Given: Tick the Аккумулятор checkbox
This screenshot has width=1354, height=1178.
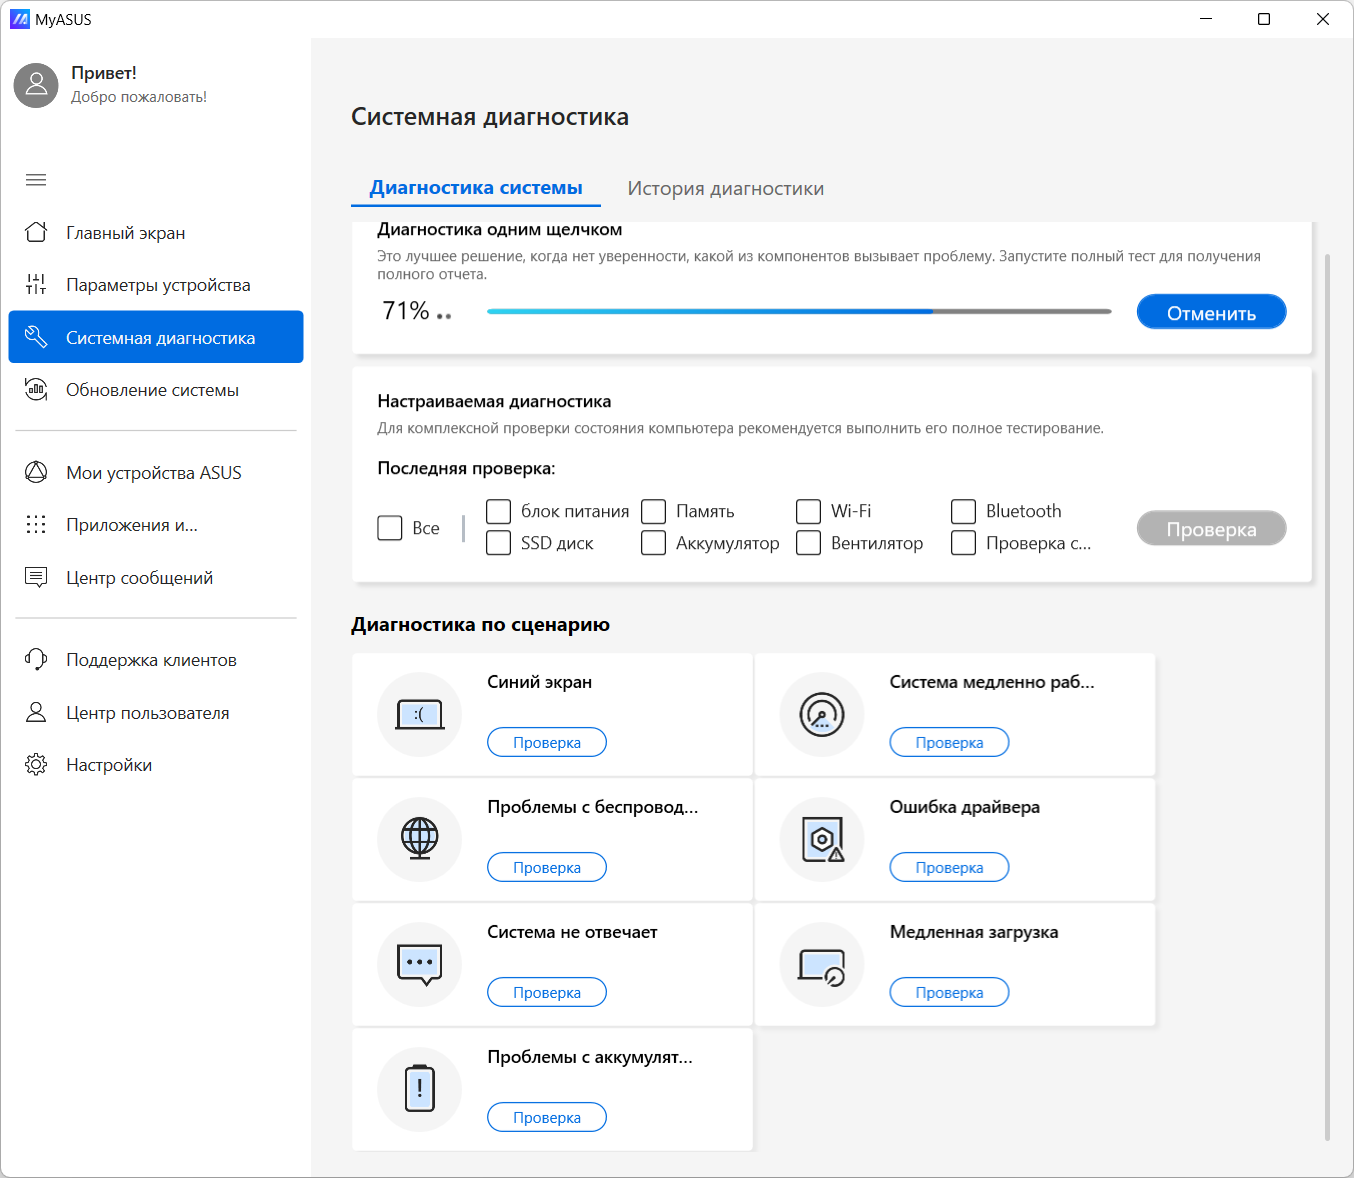Looking at the screenshot, I should click(x=653, y=543).
